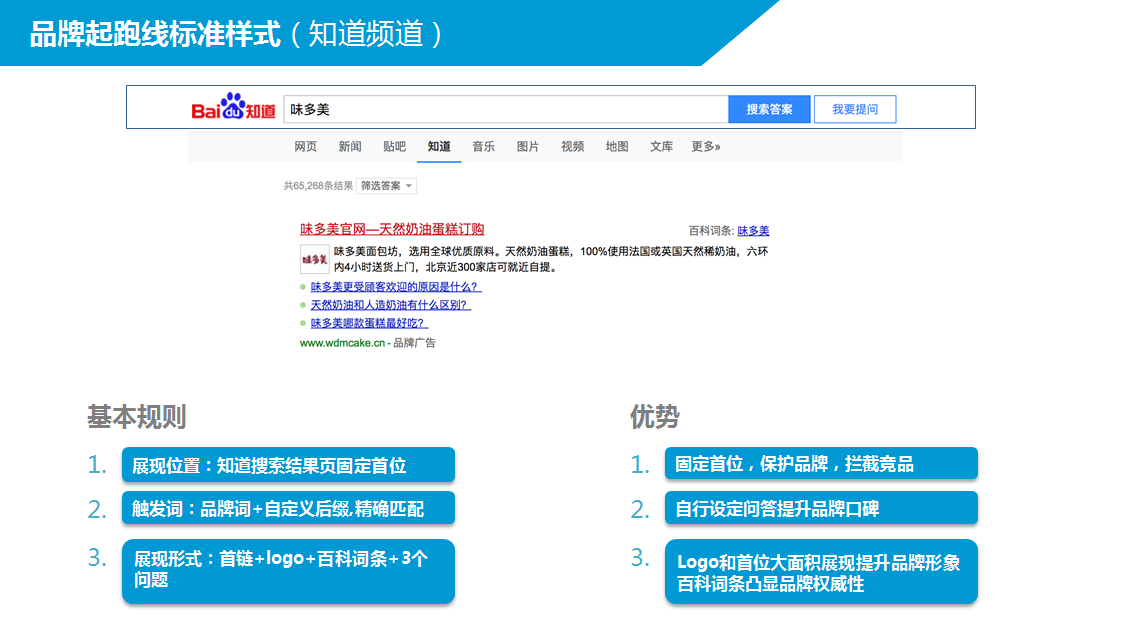The image size is (1133, 641).
Task: Go to the 图片 tab
Action: pos(528,147)
